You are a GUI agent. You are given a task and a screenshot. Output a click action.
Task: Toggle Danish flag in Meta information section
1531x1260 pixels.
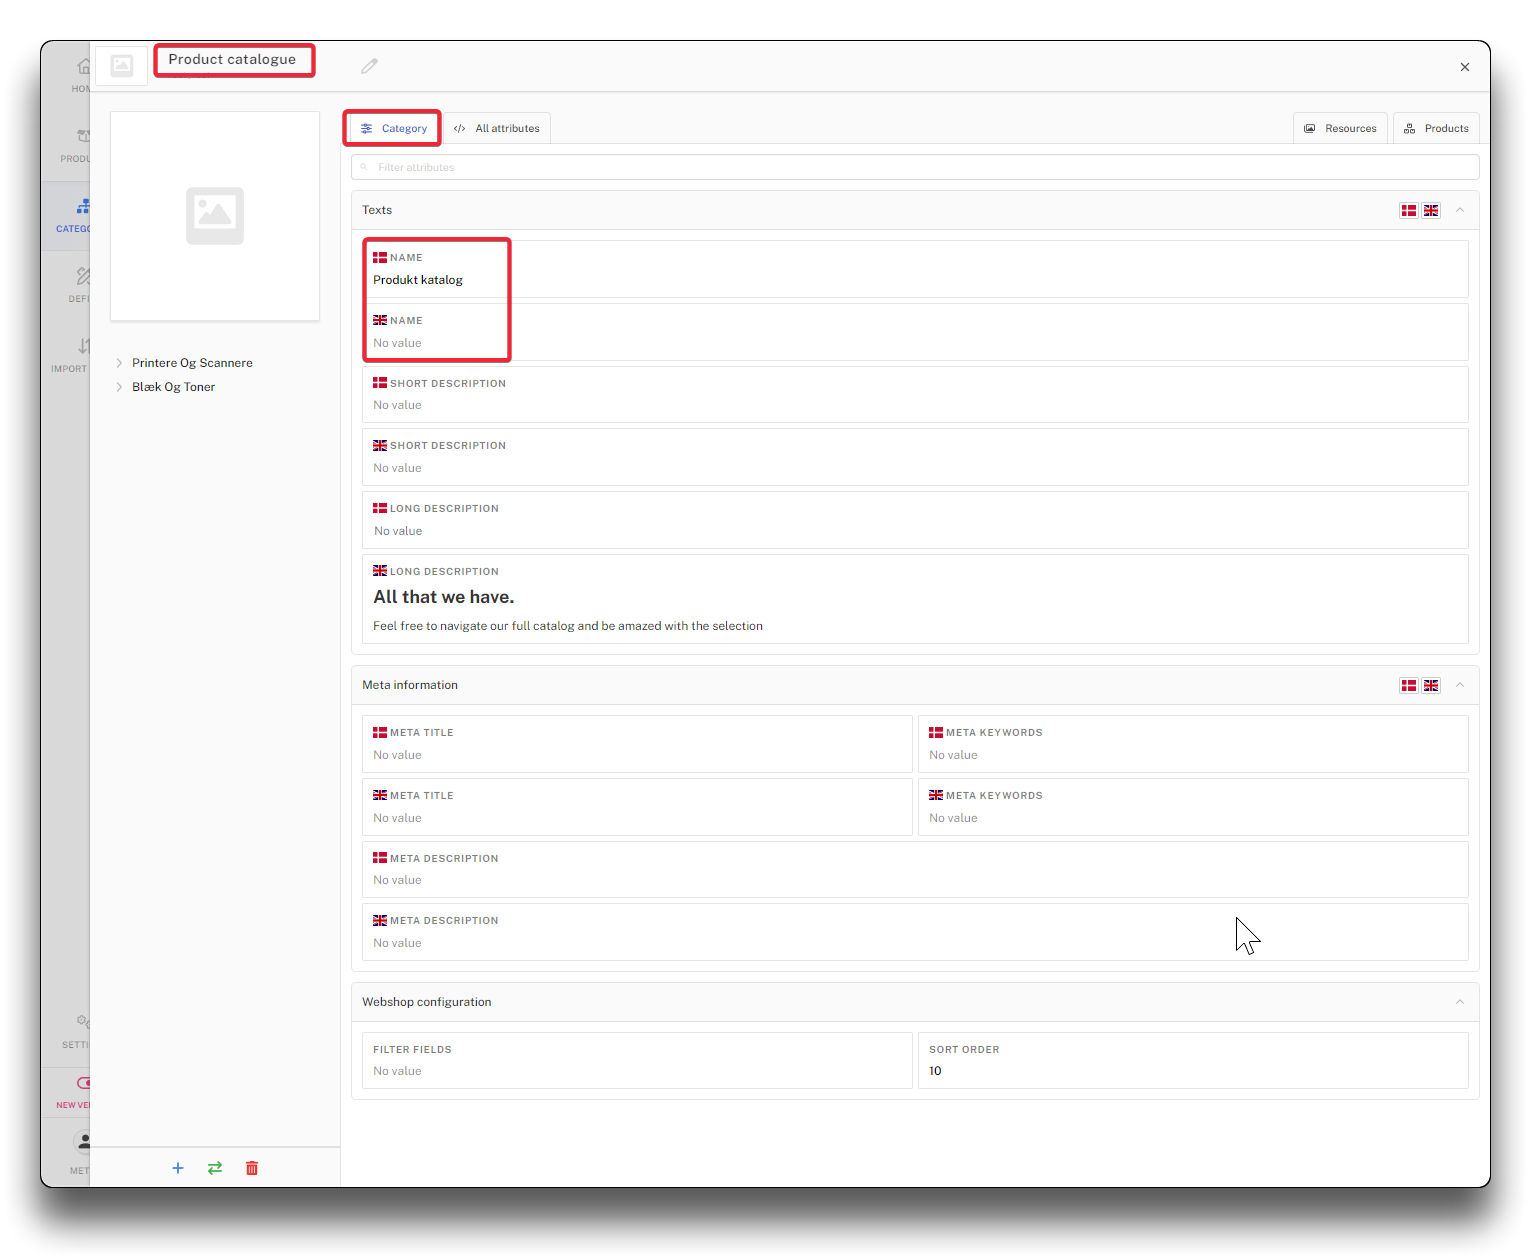(1409, 686)
